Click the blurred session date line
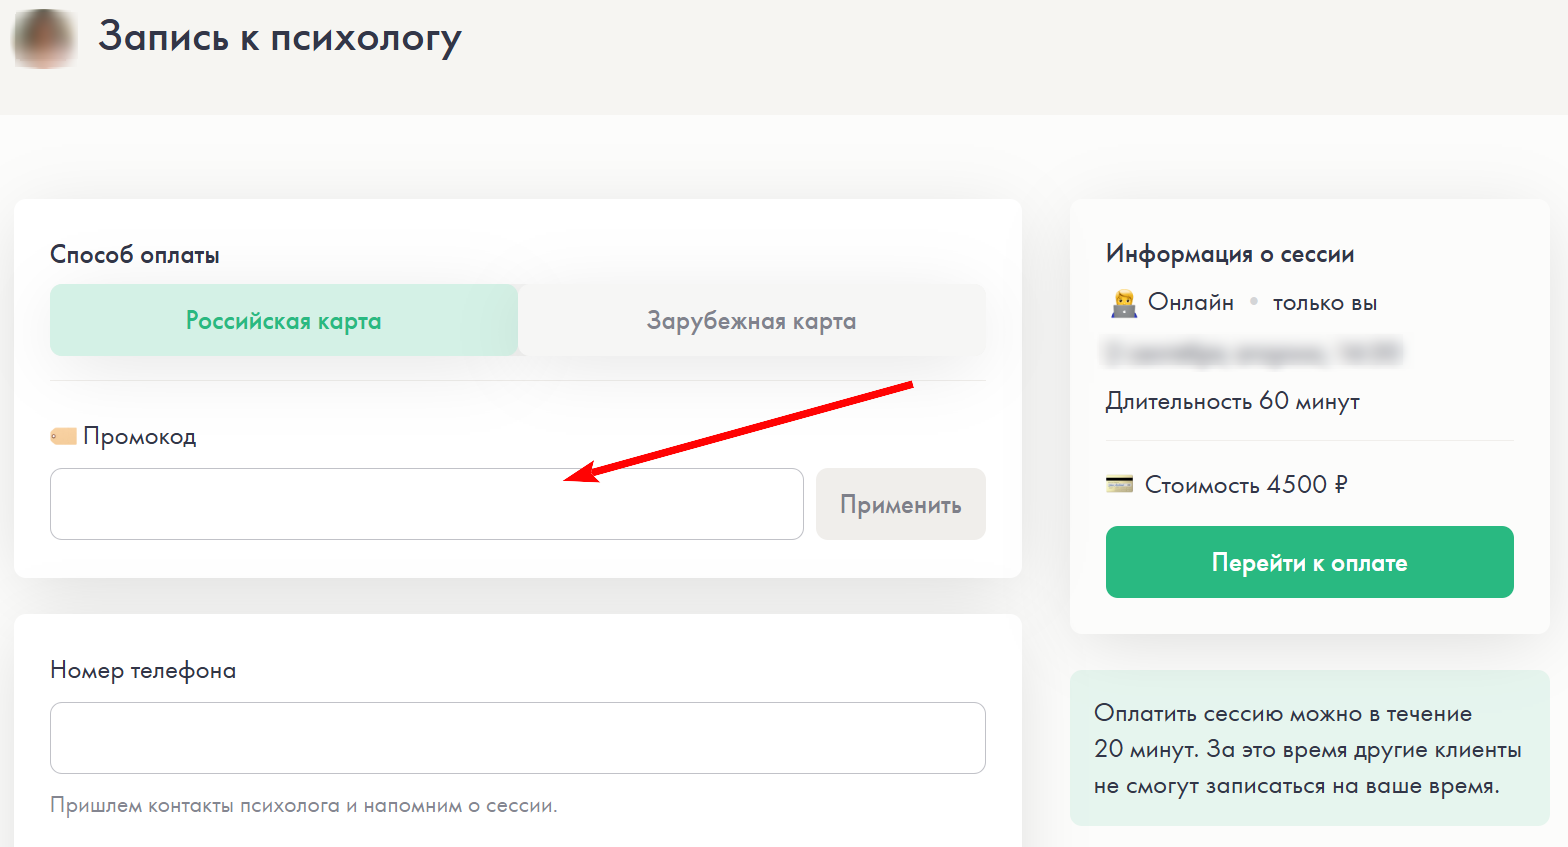 1252,352
